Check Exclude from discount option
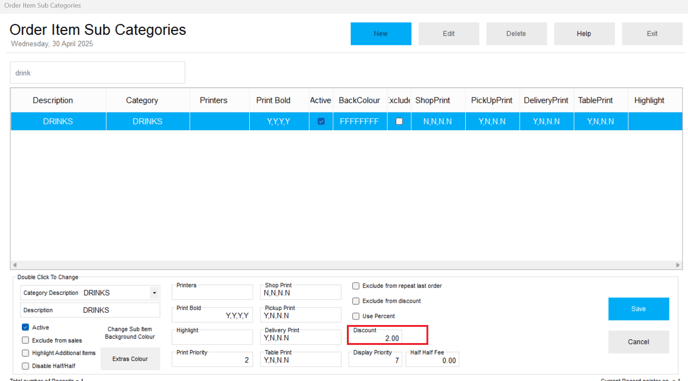 click(x=356, y=301)
